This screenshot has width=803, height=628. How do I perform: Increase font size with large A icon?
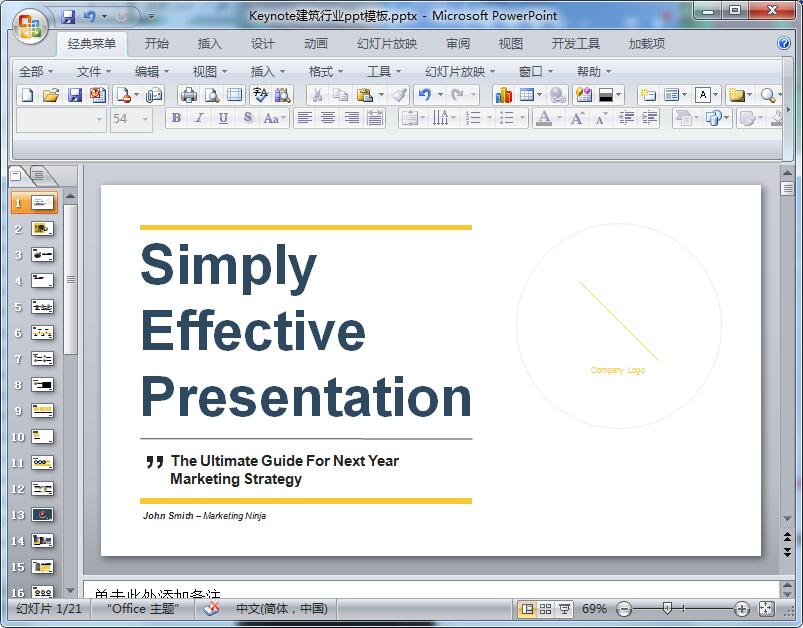coord(578,119)
